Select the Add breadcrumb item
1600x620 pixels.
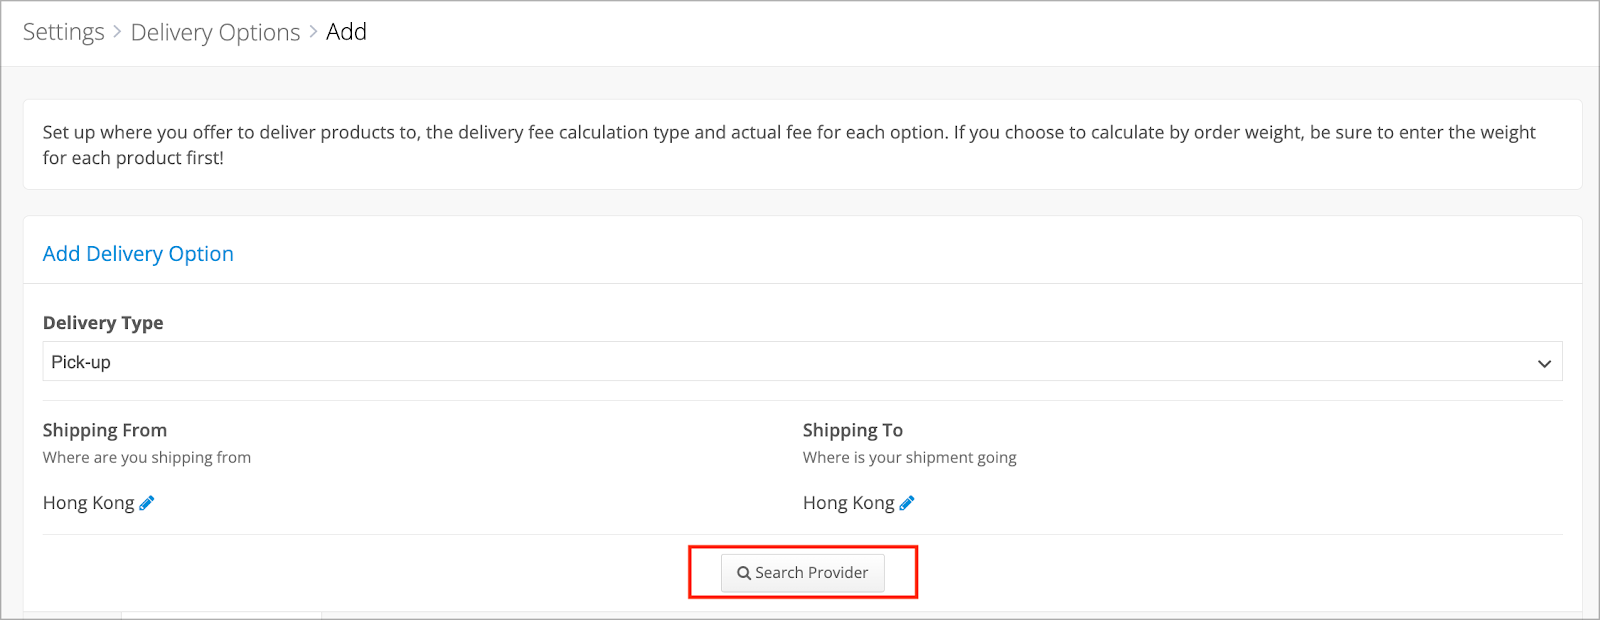pos(346,32)
